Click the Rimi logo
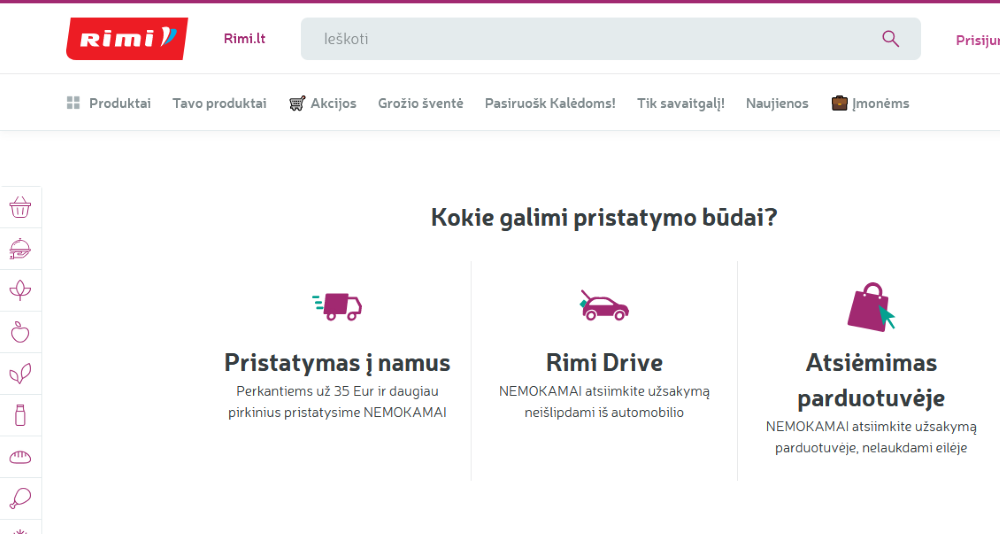The width and height of the screenshot is (1000, 534). [127, 38]
